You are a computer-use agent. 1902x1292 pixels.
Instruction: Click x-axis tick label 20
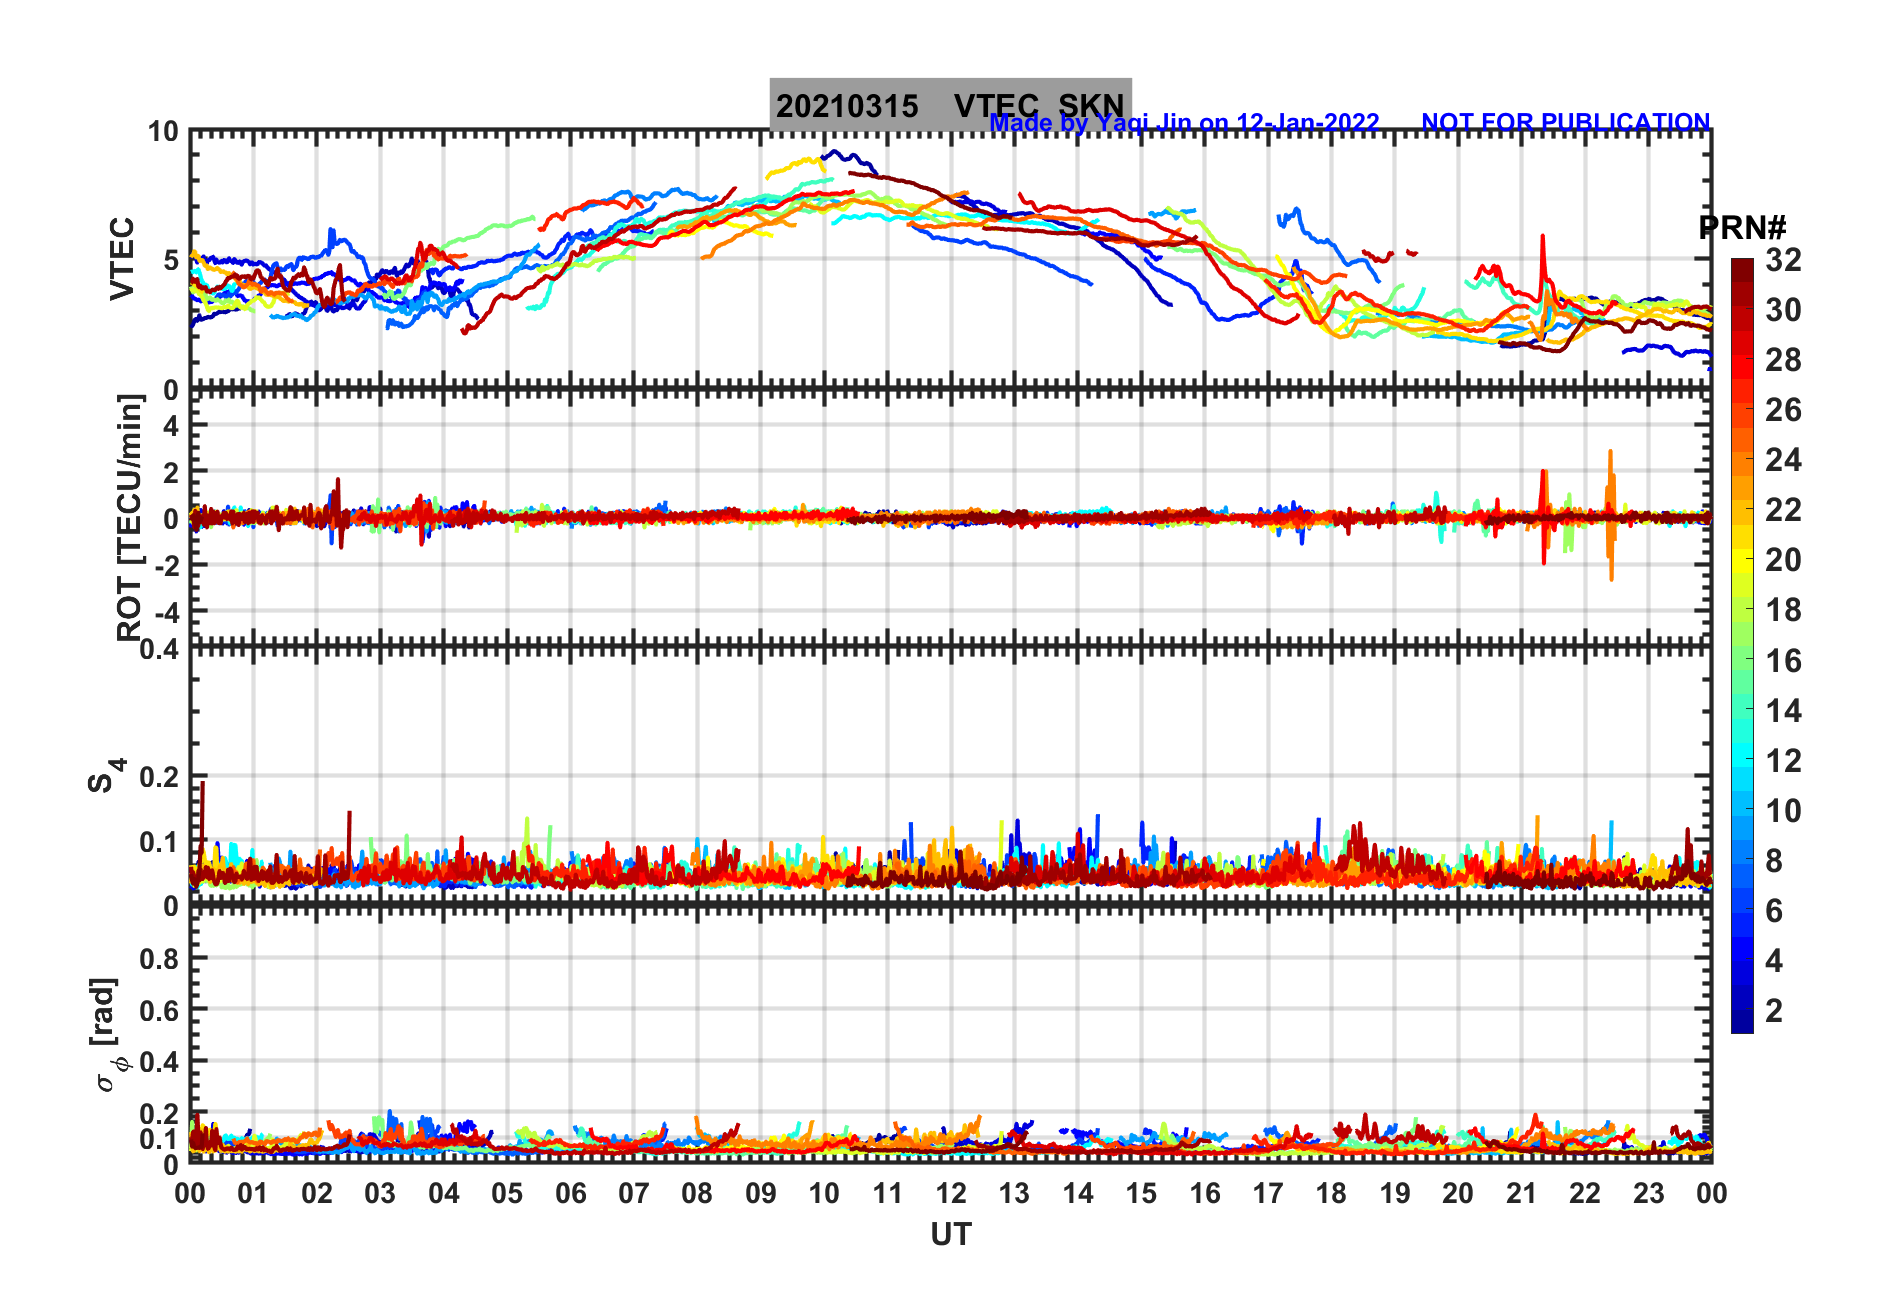point(1458,1193)
